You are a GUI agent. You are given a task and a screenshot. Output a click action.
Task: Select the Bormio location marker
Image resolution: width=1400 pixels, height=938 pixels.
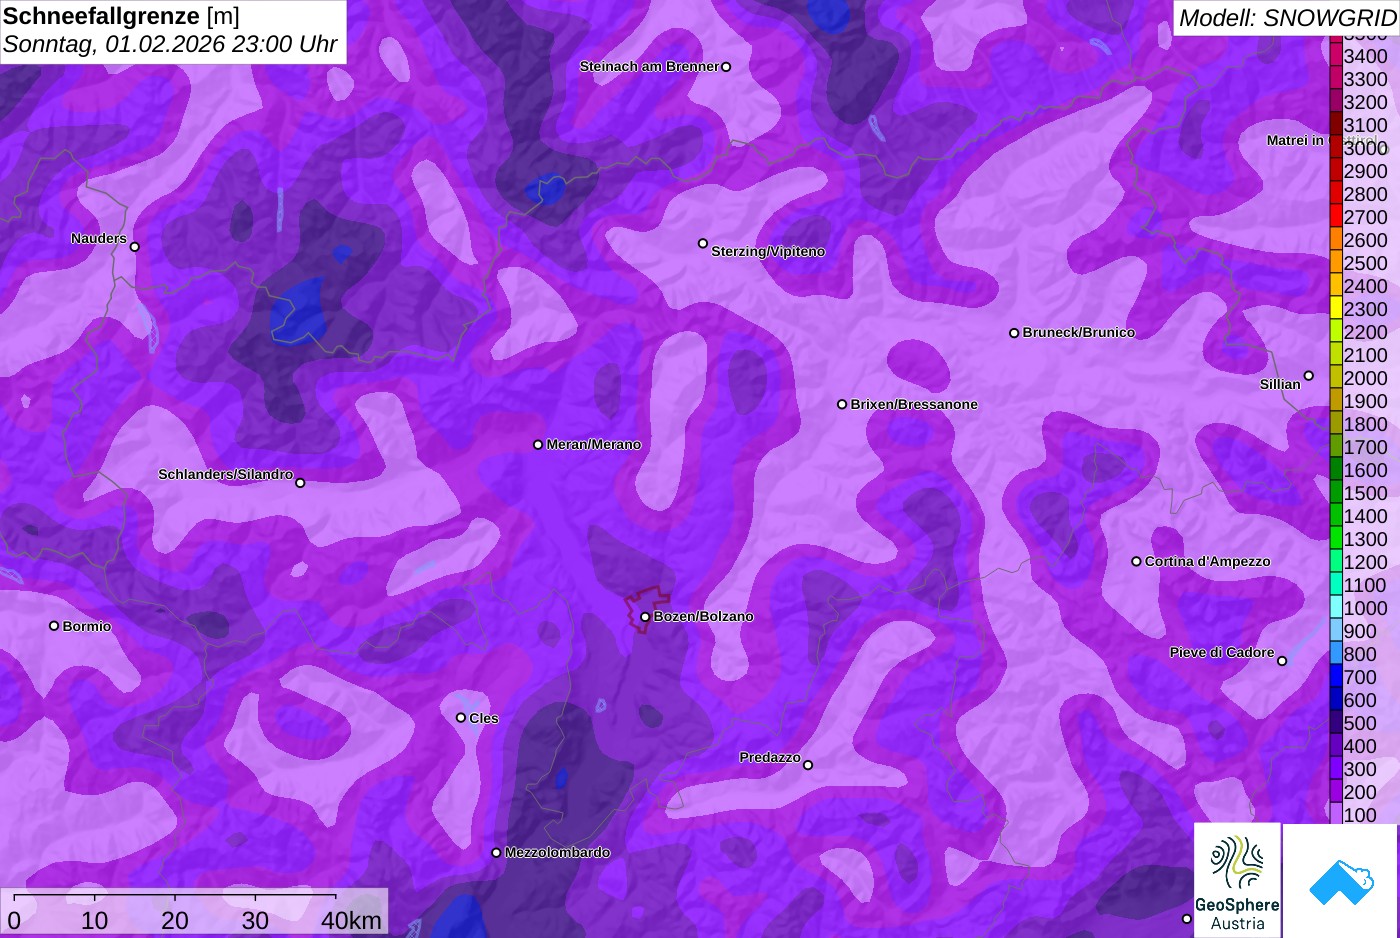[x=54, y=626]
